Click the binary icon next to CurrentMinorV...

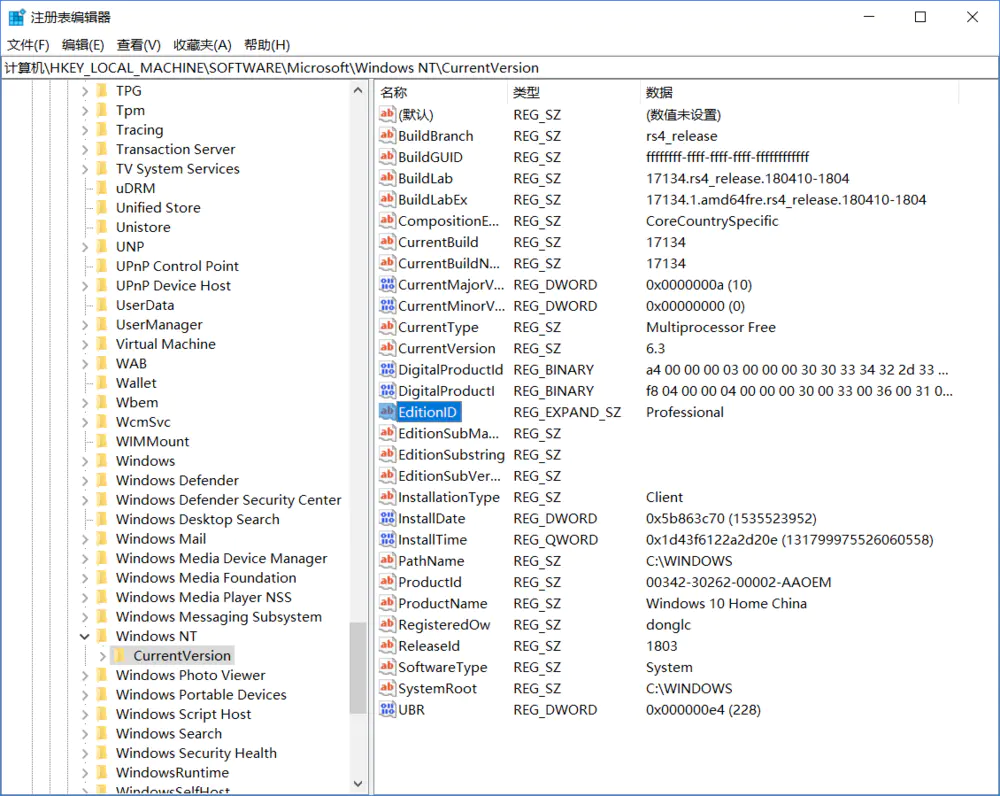point(387,306)
